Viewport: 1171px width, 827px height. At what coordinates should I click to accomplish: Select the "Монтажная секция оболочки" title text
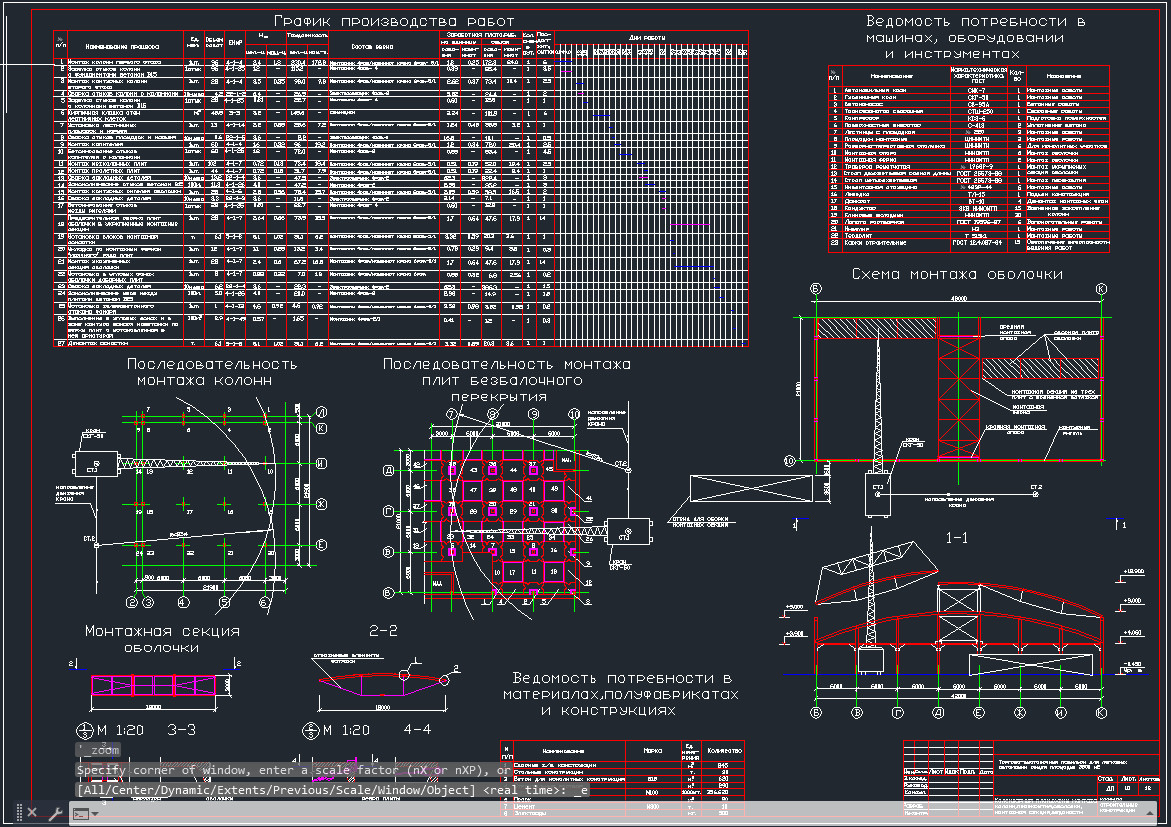[x=162, y=640]
